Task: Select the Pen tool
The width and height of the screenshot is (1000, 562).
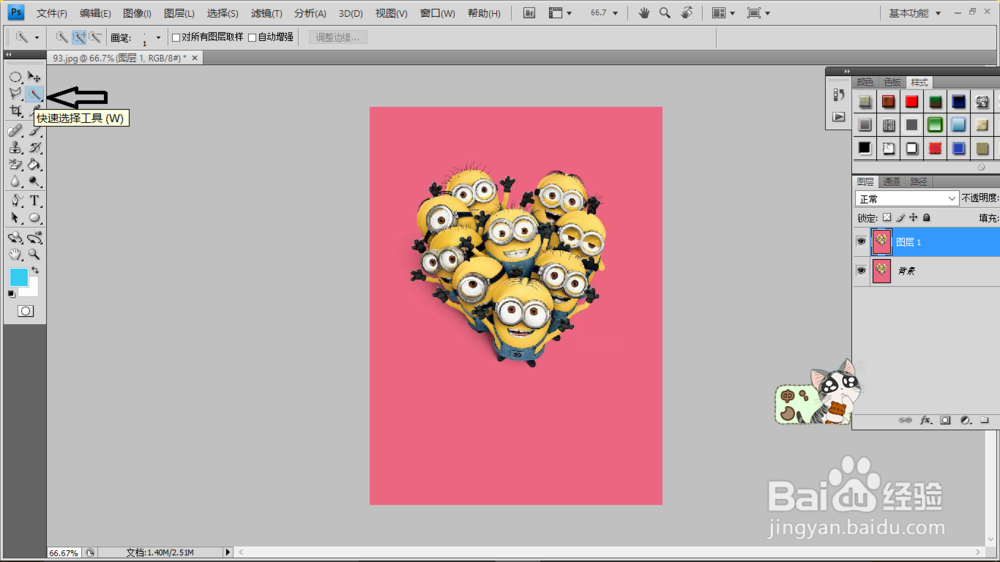Action: click(15, 201)
